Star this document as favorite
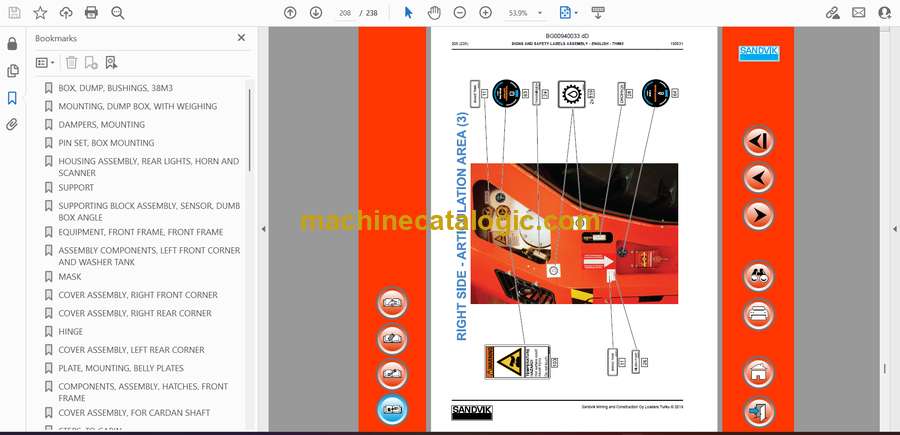This screenshot has height=435, width=900. point(40,13)
